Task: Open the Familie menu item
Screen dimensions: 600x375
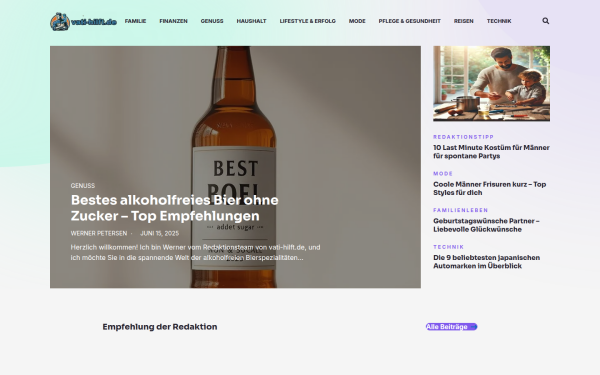Action: click(x=135, y=21)
